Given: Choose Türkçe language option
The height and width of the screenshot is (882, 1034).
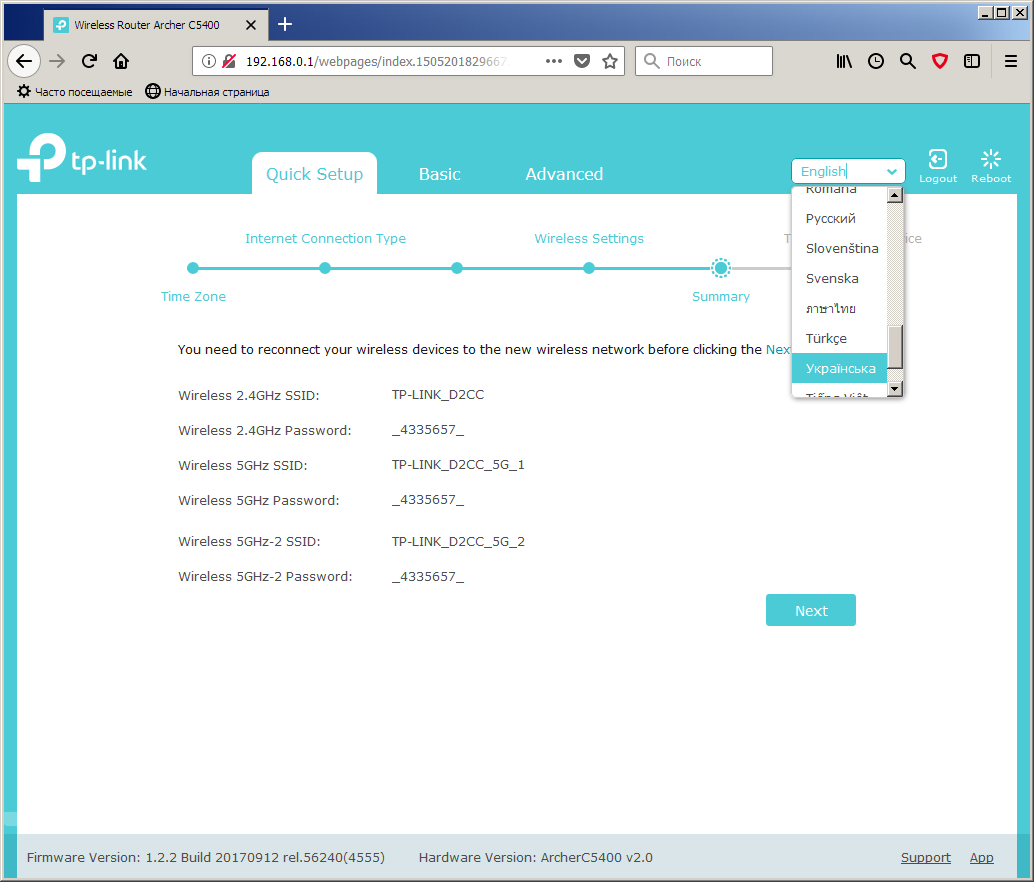Looking at the screenshot, I should (839, 338).
